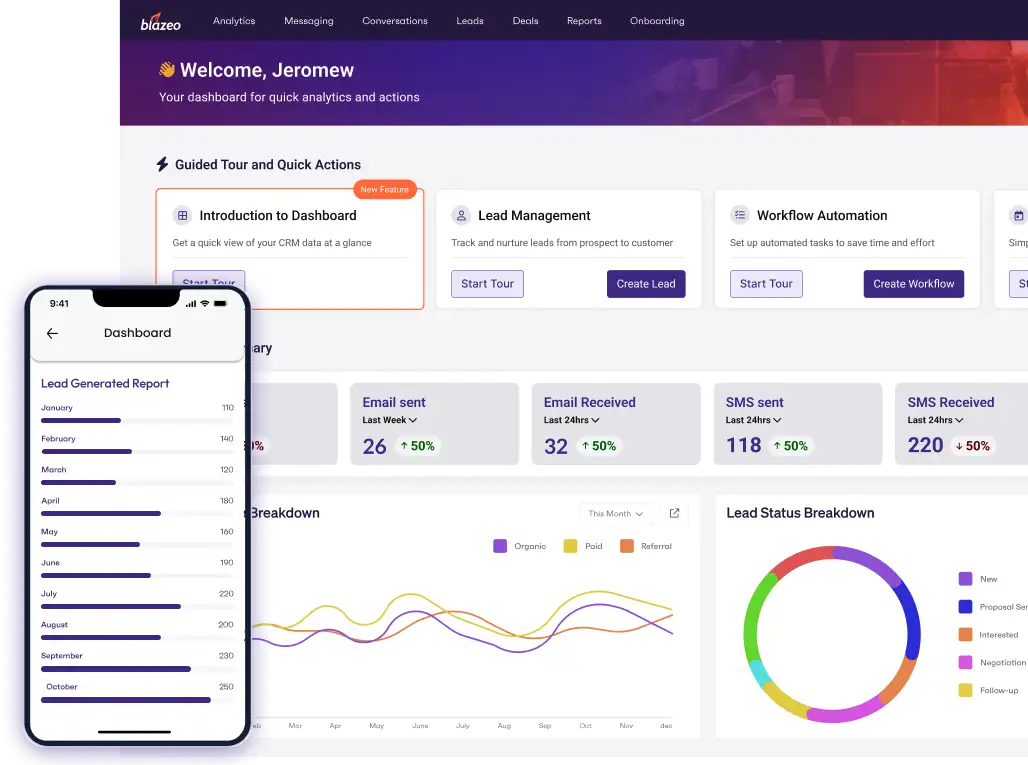Image resolution: width=1028 pixels, height=765 pixels.
Task: Click the list icon on Workflow Automation card
Action: 740,215
